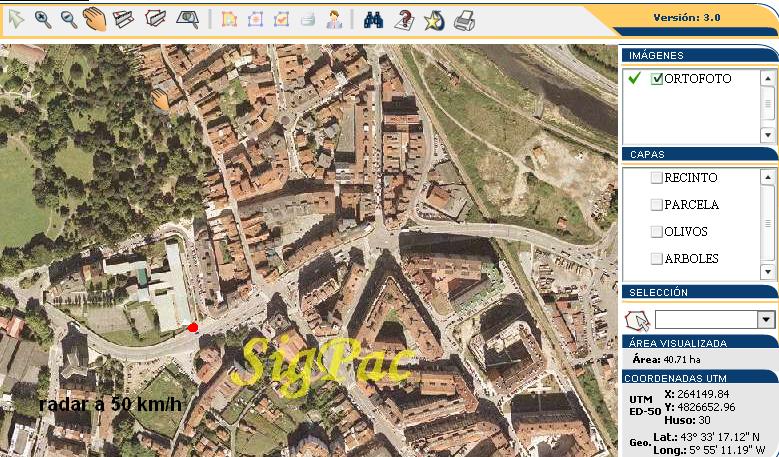Uncheck the ORTOFOTO image checkbox
This screenshot has height=457, width=779.
click(657, 79)
